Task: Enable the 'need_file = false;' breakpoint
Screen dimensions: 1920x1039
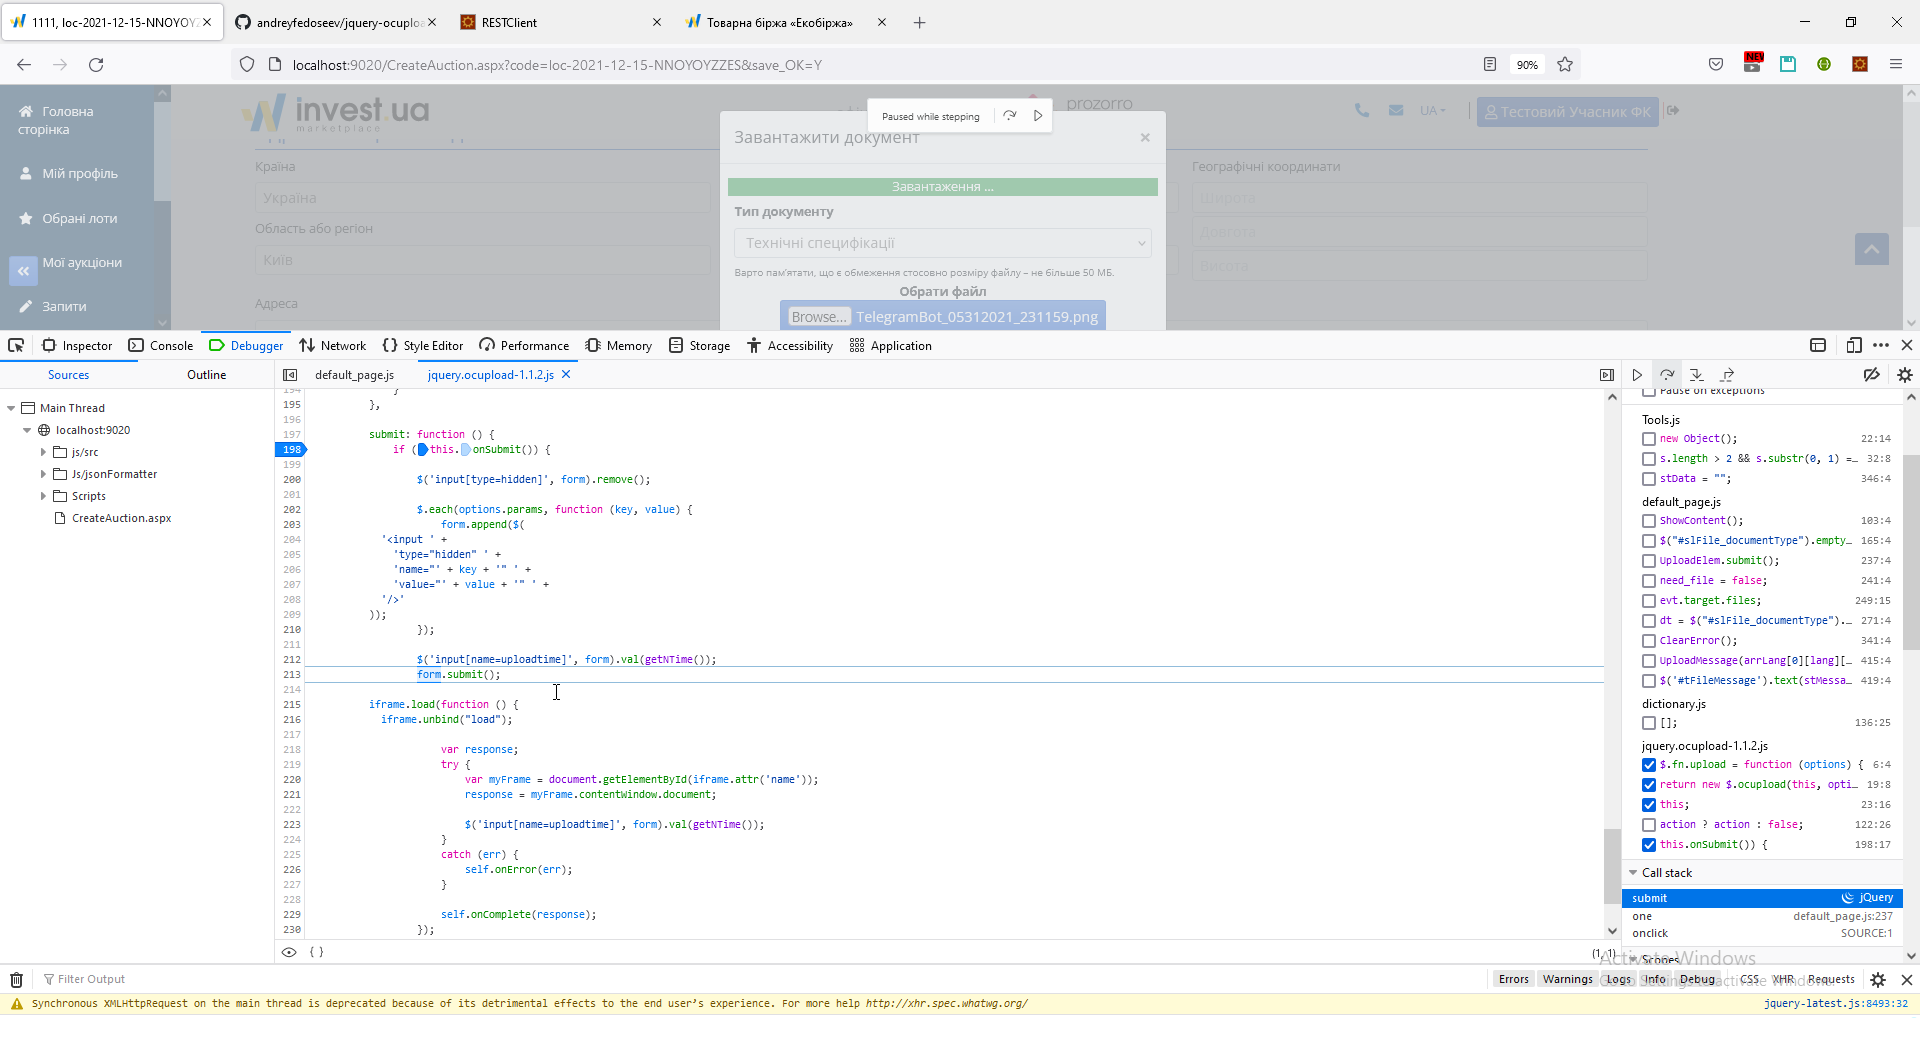Action: [1649, 581]
